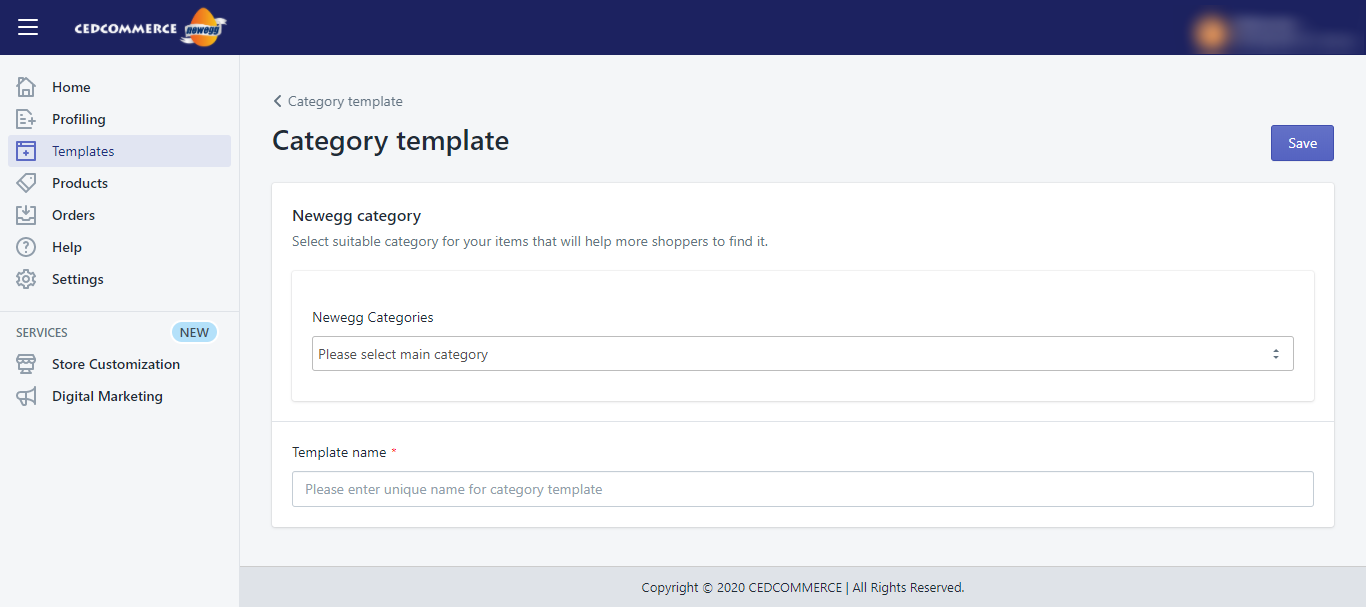The width and height of the screenshot is (1366, 607).
Task: Open Profiling section
Action: [x=120, y=119]
